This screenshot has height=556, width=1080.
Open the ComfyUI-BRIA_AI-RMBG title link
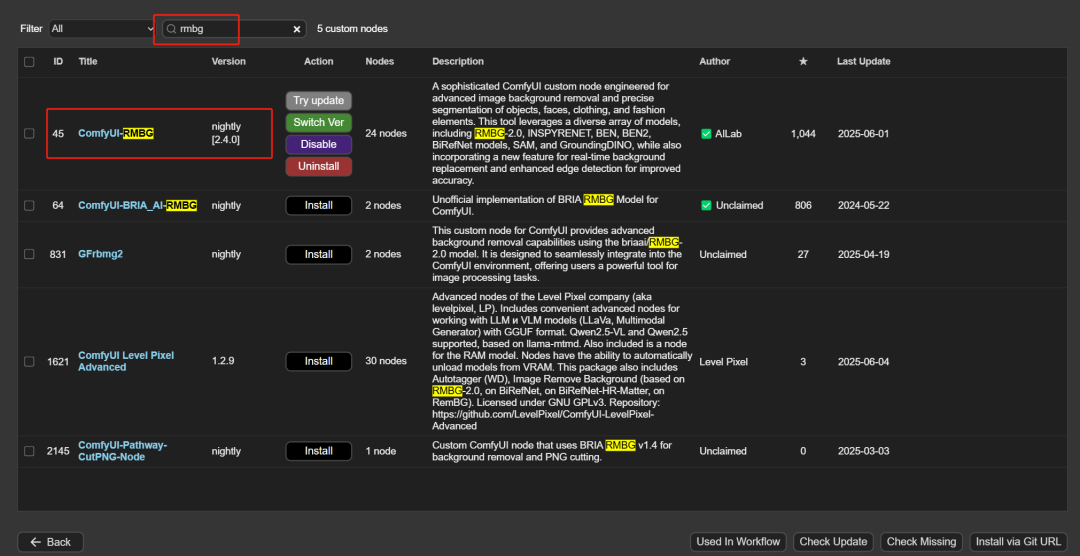pos(138,205)
